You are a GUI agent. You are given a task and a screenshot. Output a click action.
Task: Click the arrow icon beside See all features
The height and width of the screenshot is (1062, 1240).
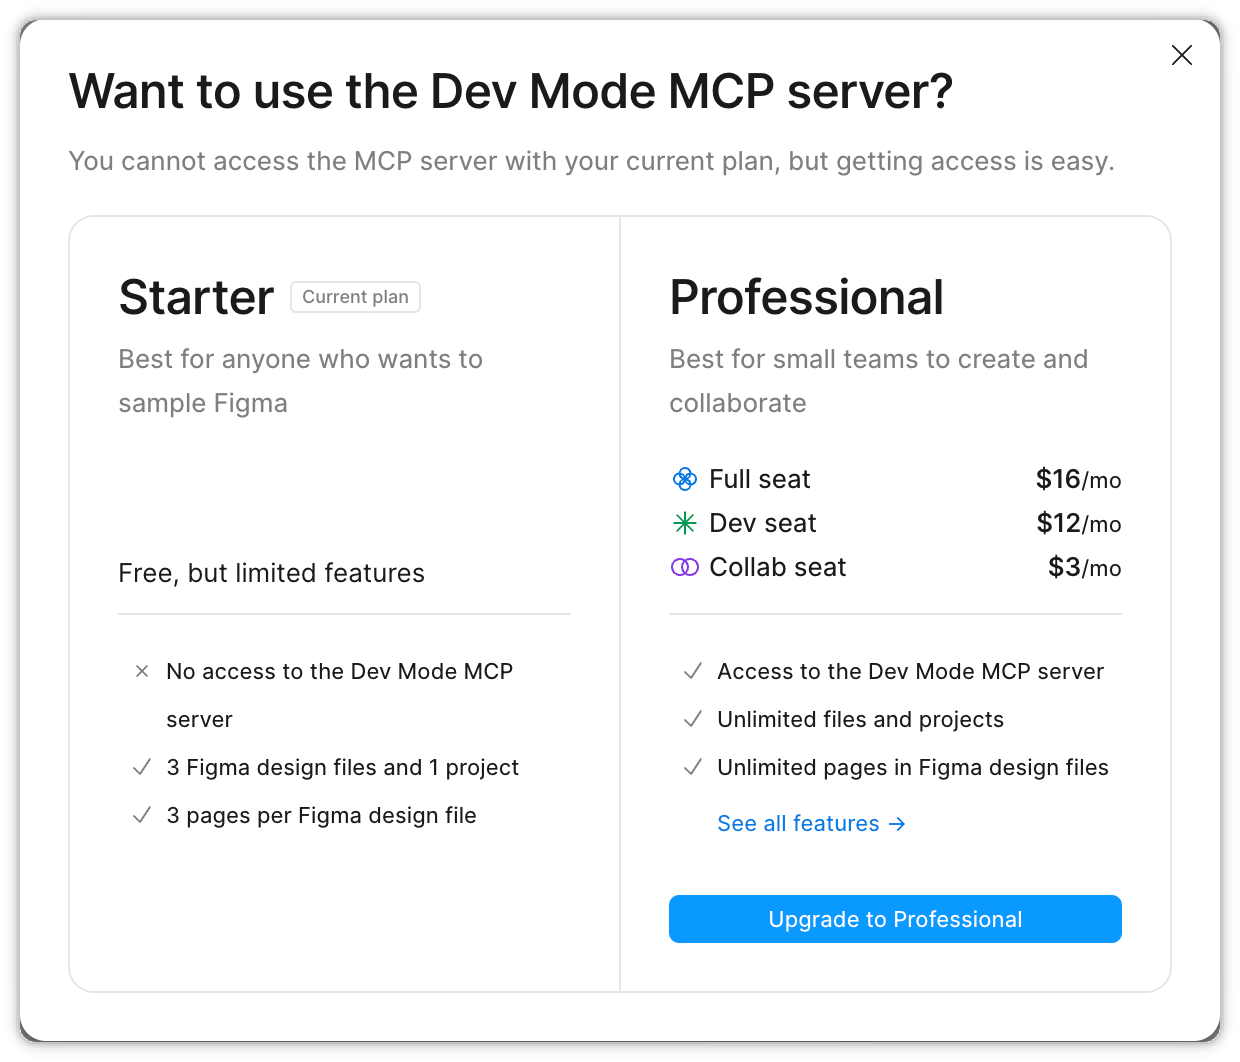[x=897, y=823]
